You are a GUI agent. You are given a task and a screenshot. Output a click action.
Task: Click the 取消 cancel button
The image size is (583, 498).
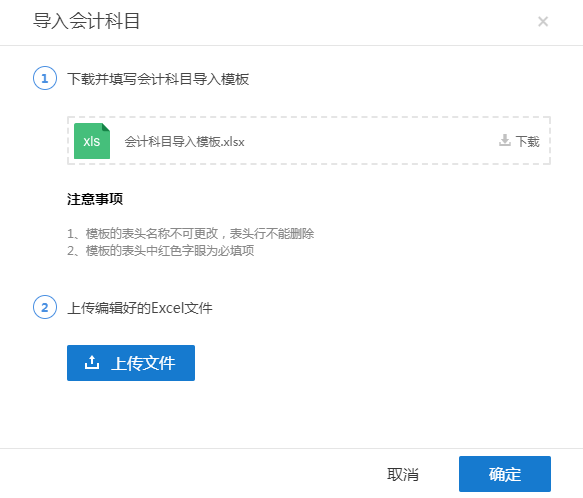pos(403,475)
